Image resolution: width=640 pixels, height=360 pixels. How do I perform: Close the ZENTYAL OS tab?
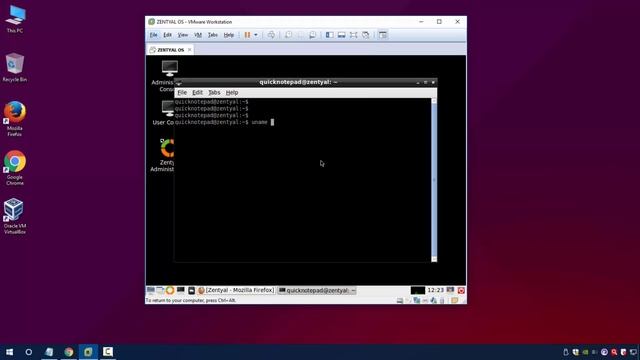point(189,50)
